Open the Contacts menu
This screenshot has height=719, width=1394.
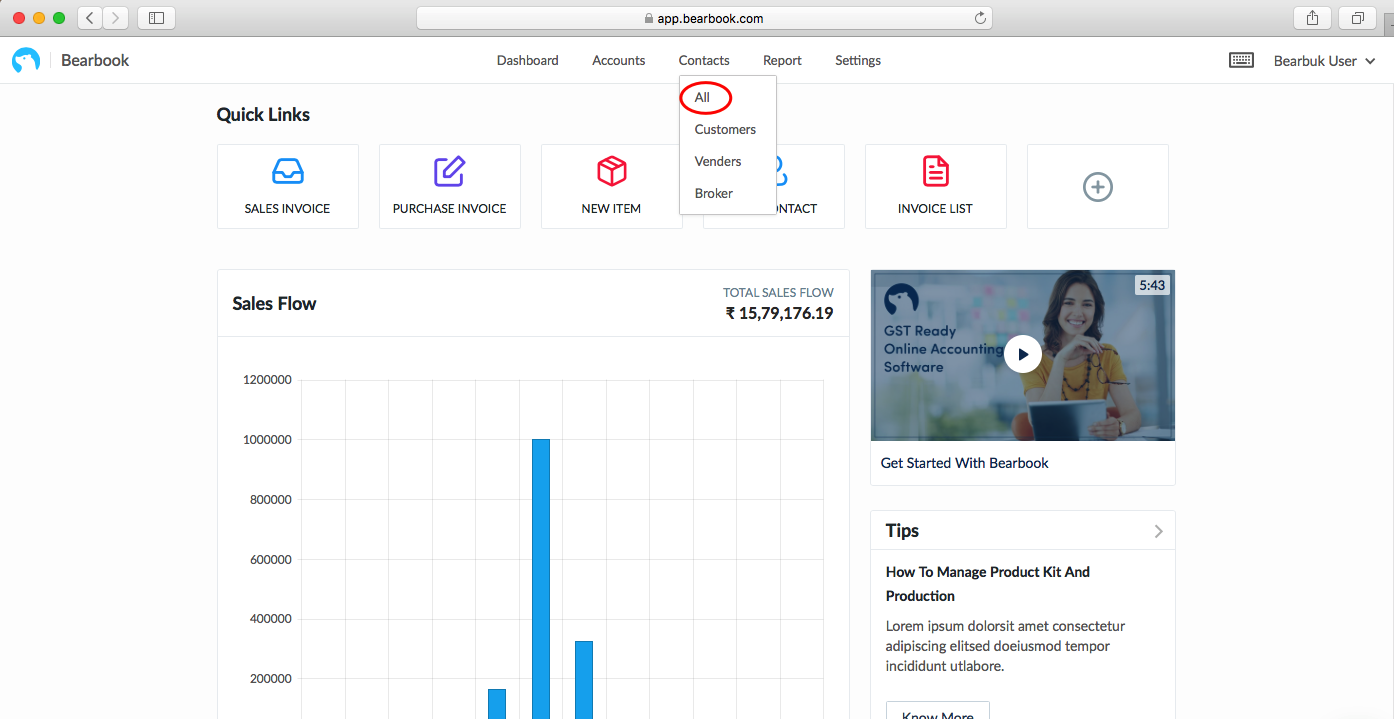coord(704,60)
